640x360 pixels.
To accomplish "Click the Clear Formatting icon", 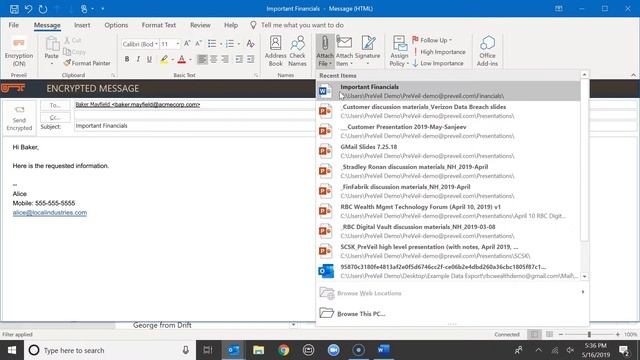I will (251, 44).
